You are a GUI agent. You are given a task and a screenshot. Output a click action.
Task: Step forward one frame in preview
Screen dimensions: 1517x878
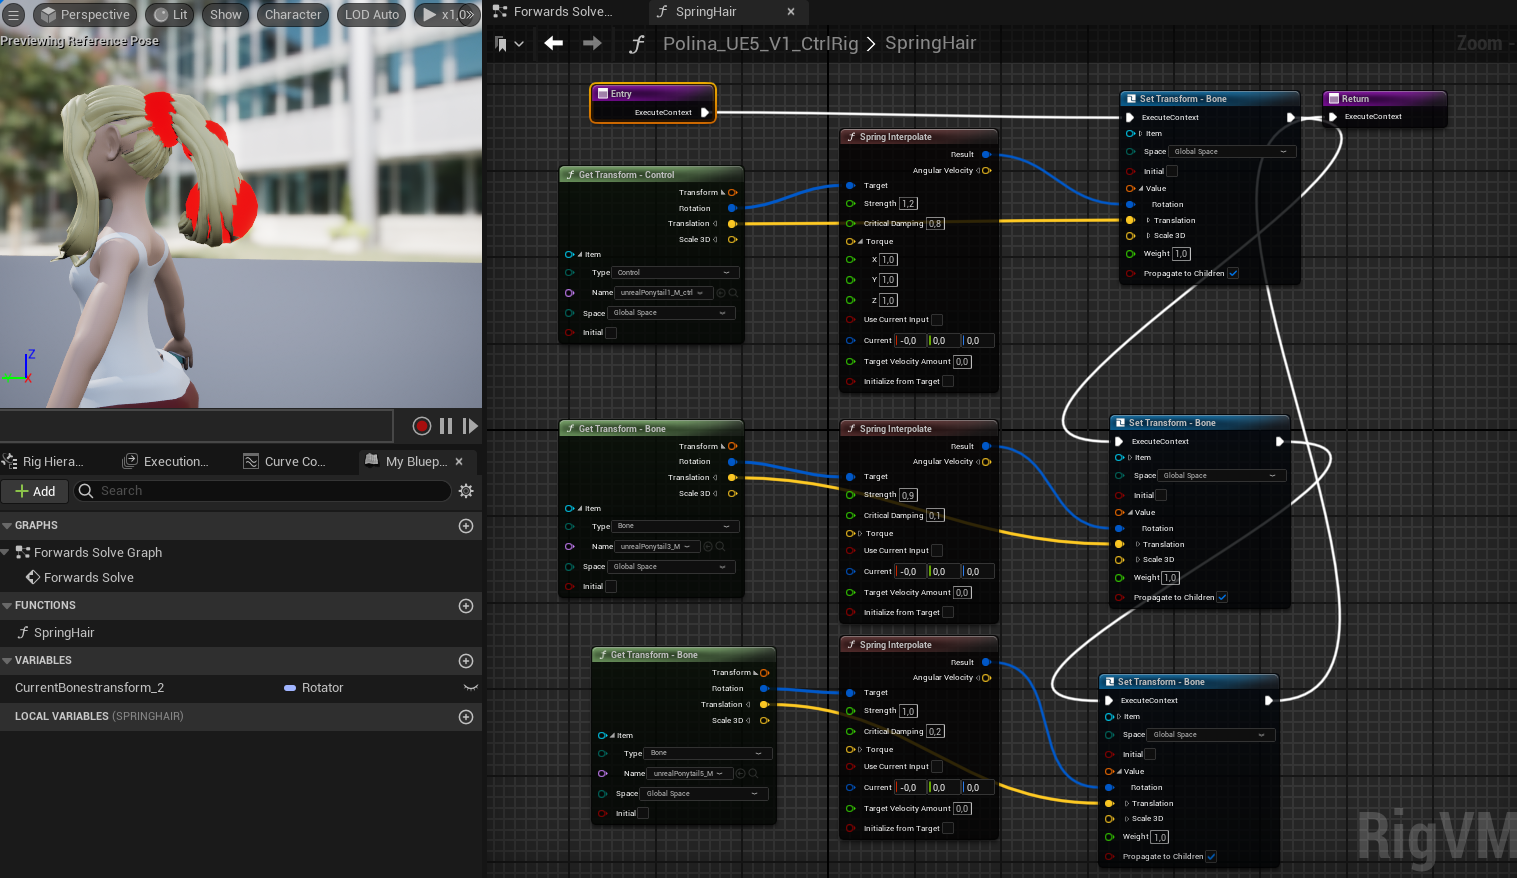coord(469,426)
